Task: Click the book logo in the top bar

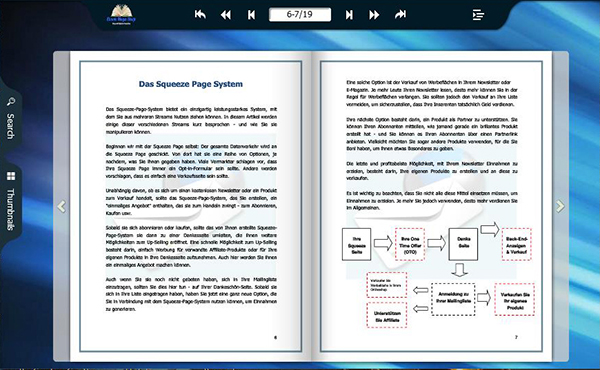Action: pyautogui.click(x=121, y=15)
